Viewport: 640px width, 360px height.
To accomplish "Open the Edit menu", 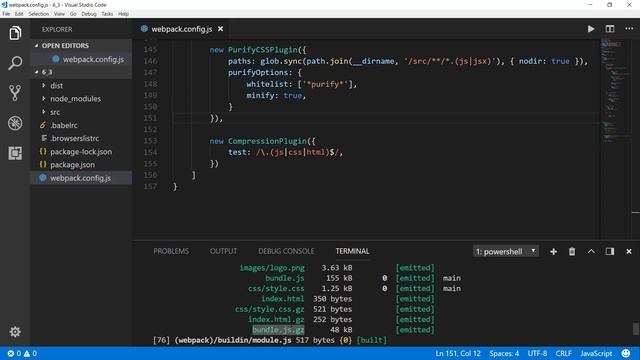I will coord(19,14).
